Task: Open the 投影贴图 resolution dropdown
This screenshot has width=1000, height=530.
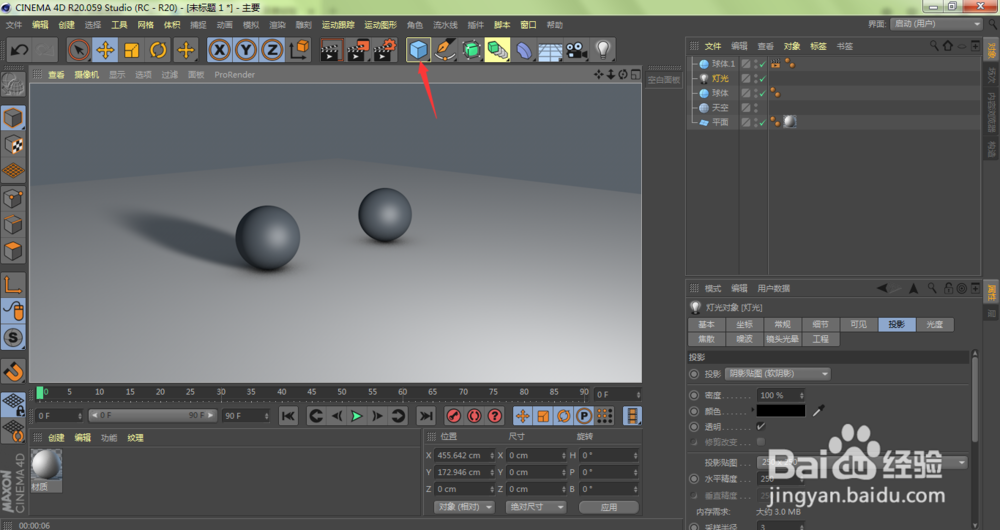Action: point(862,462)
